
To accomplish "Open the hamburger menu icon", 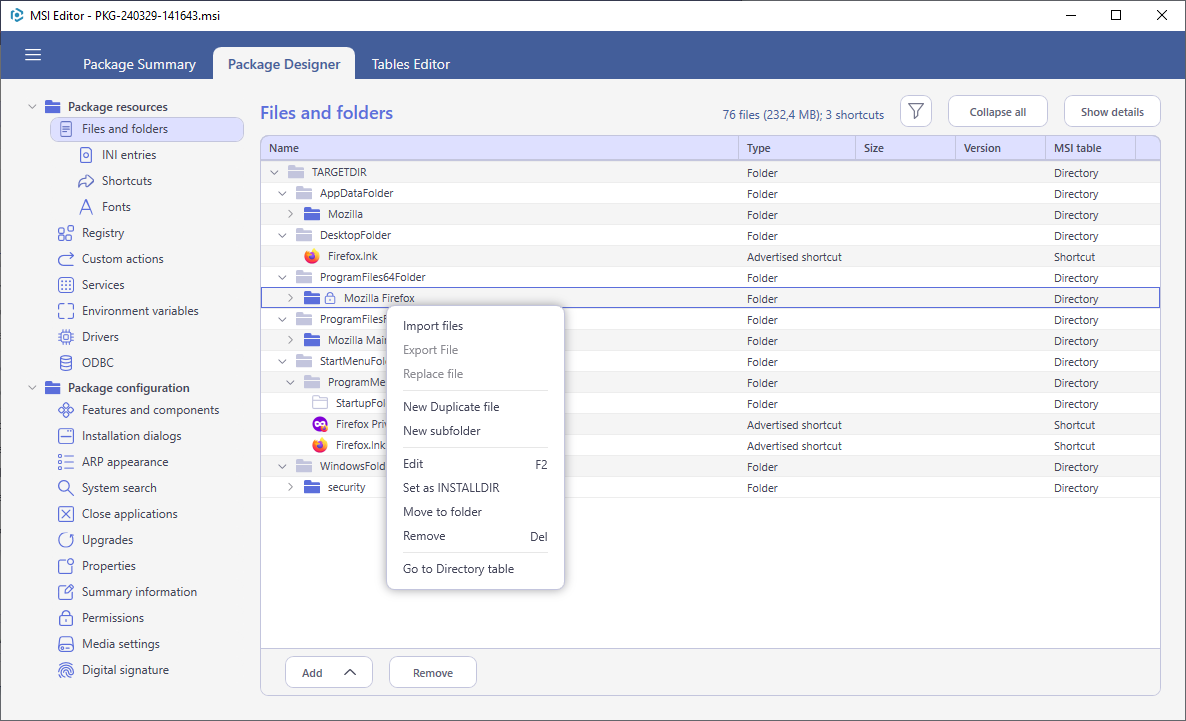I will (x=33, y=54).
